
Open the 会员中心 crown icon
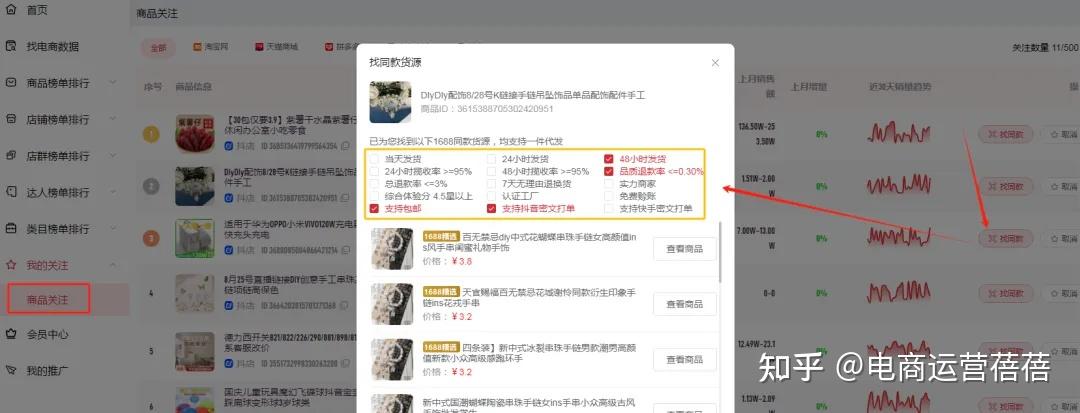10,335
